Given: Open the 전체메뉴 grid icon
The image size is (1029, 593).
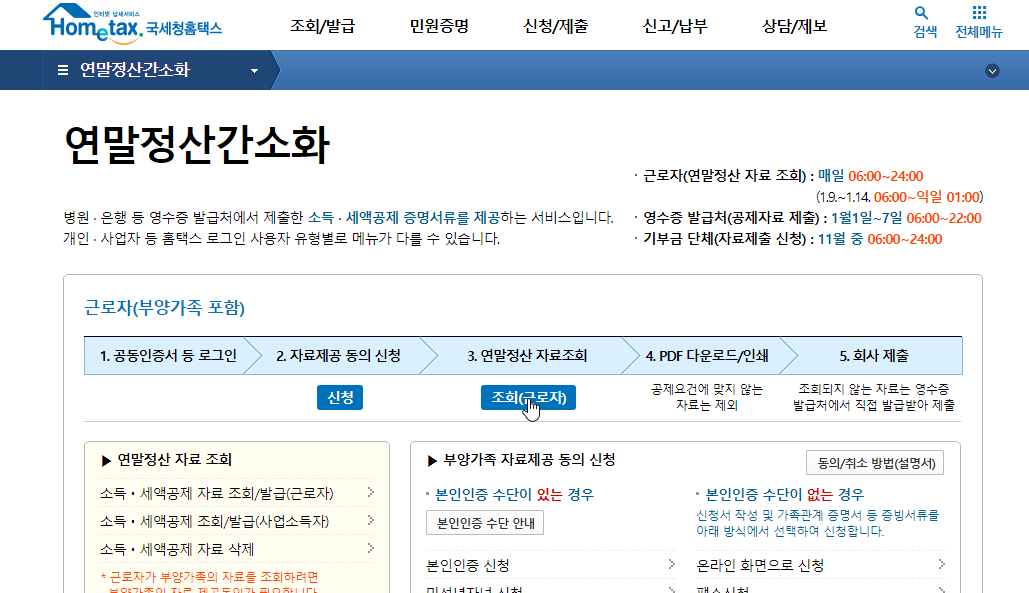Looking at the screenshot, I should tap(978, 21).
